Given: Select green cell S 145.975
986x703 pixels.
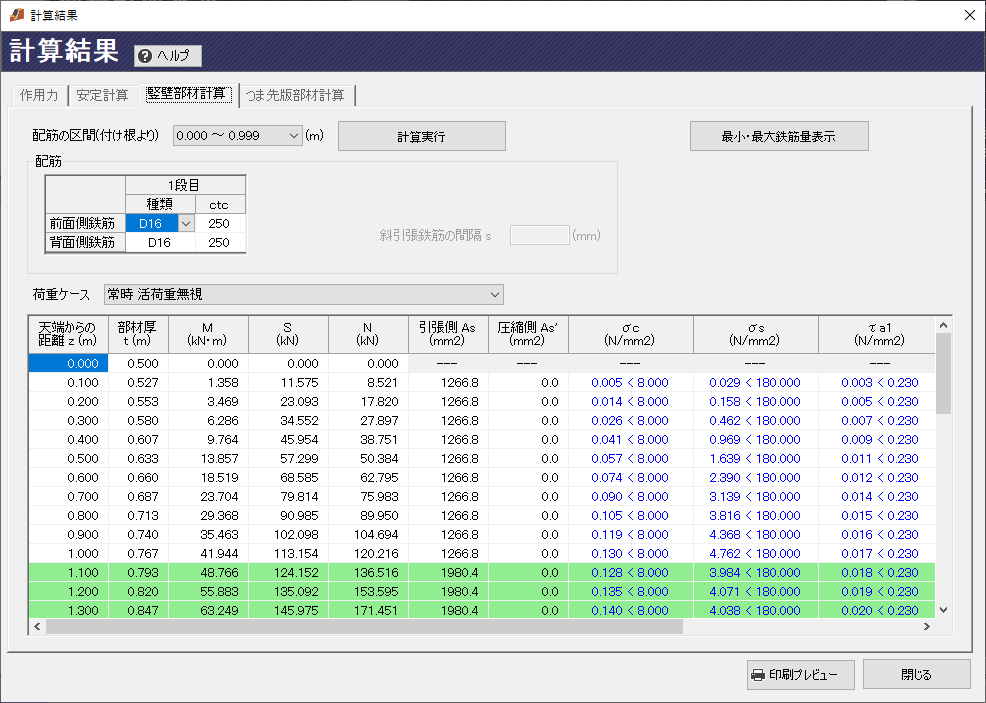Looking at the screenshot, I should (x=288, y=611).
